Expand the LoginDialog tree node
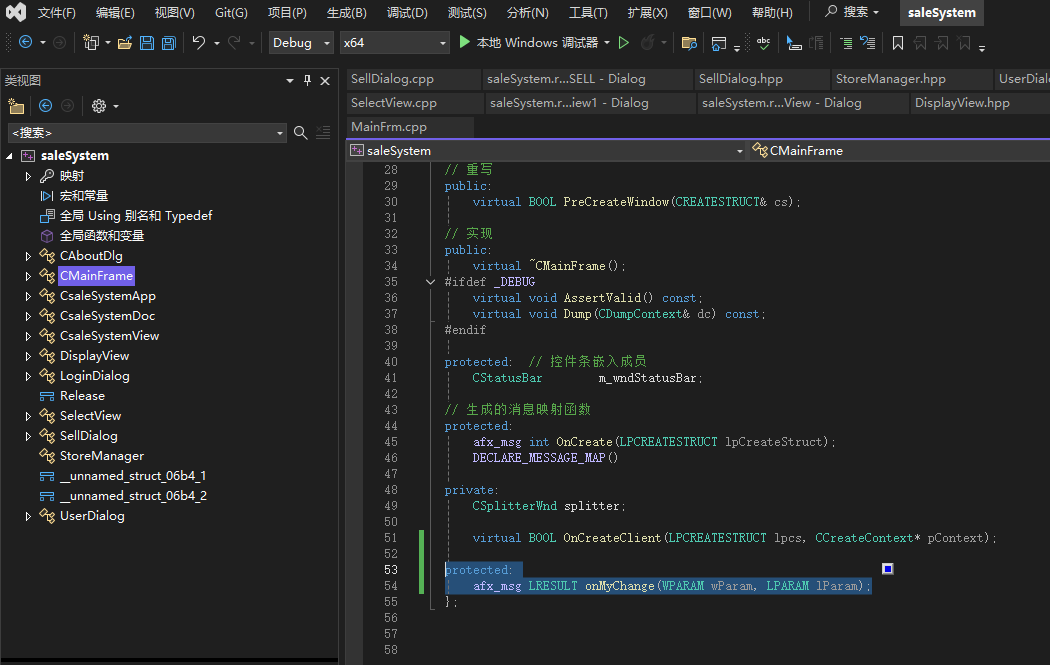 (x=29, y=376)
